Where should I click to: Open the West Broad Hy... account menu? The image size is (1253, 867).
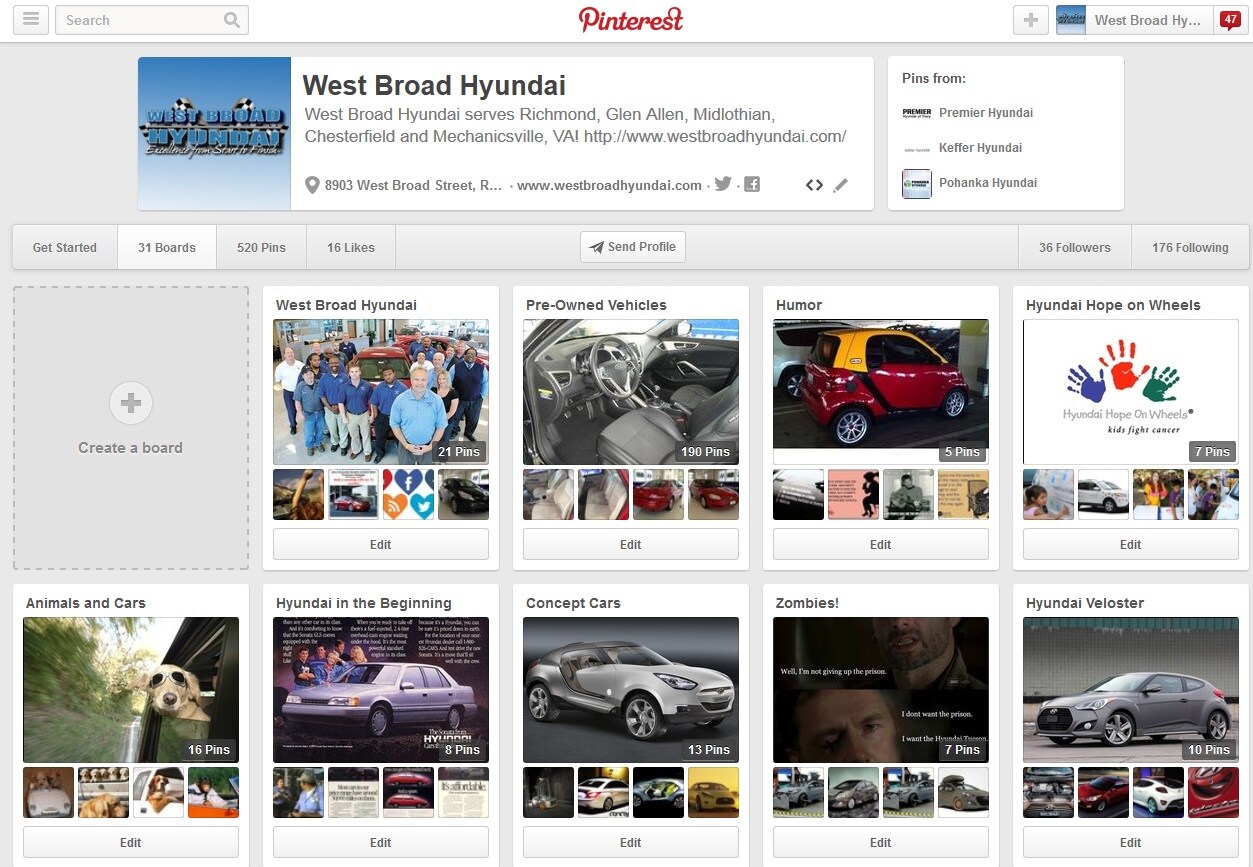click(1148, 20)
